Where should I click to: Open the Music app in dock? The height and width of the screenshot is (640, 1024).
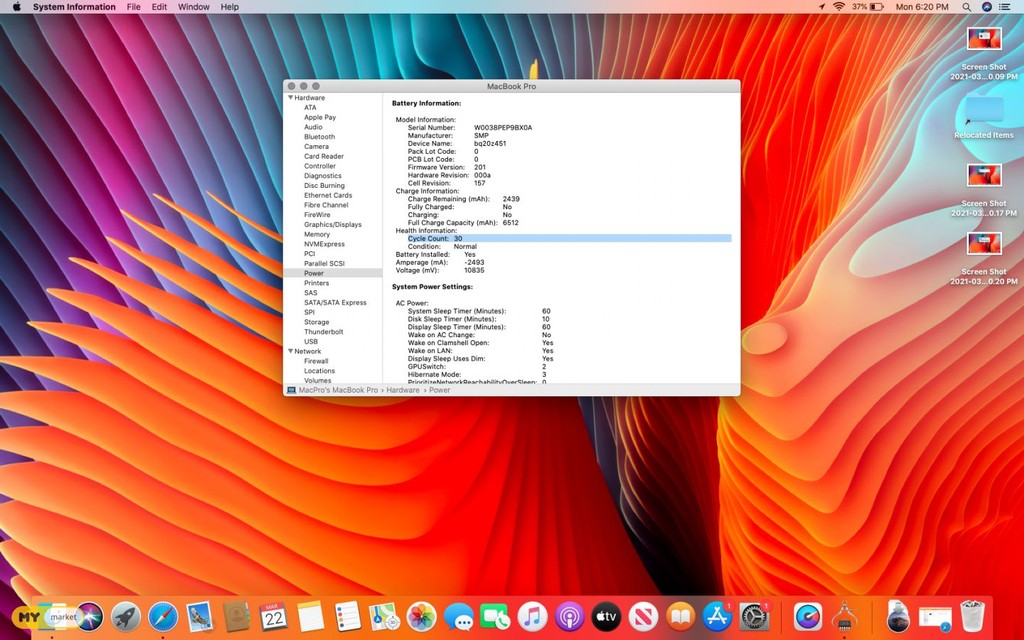pyautogui.click(x=532, y=616)
